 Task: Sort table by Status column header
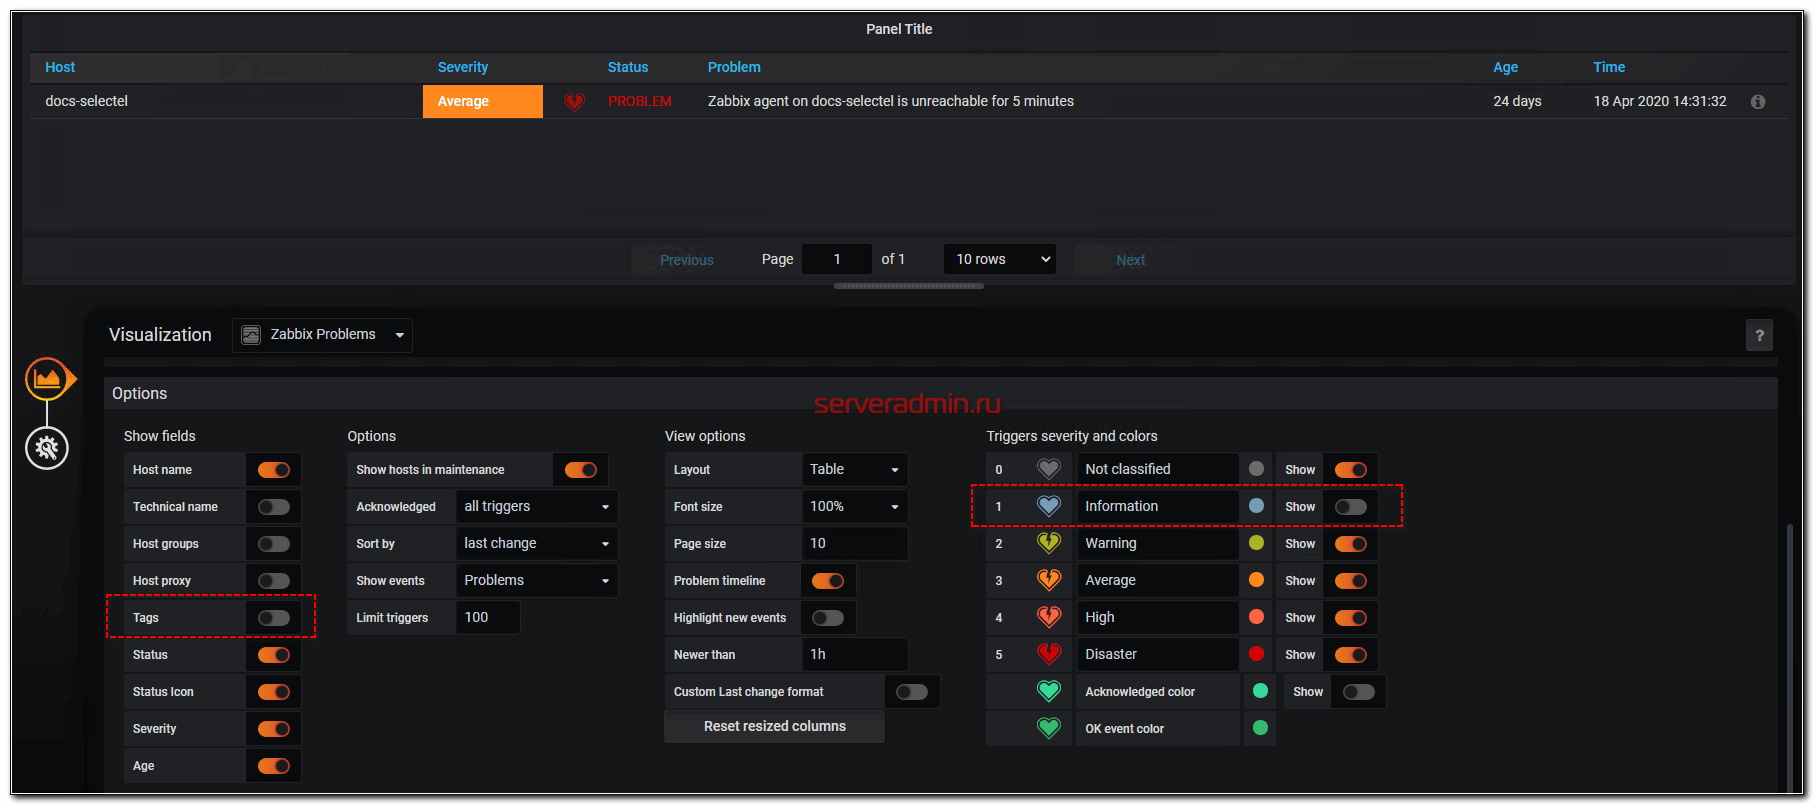tap(628, 67)
